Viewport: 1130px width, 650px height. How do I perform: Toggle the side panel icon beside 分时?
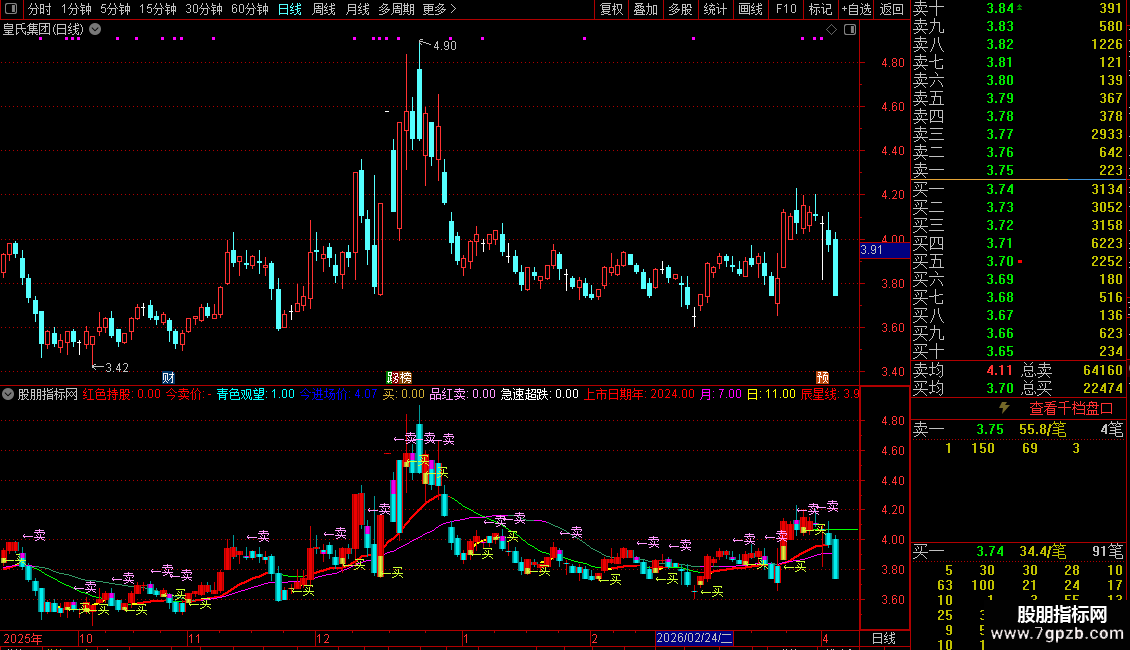pyautogui.click(x=11, y=9)
